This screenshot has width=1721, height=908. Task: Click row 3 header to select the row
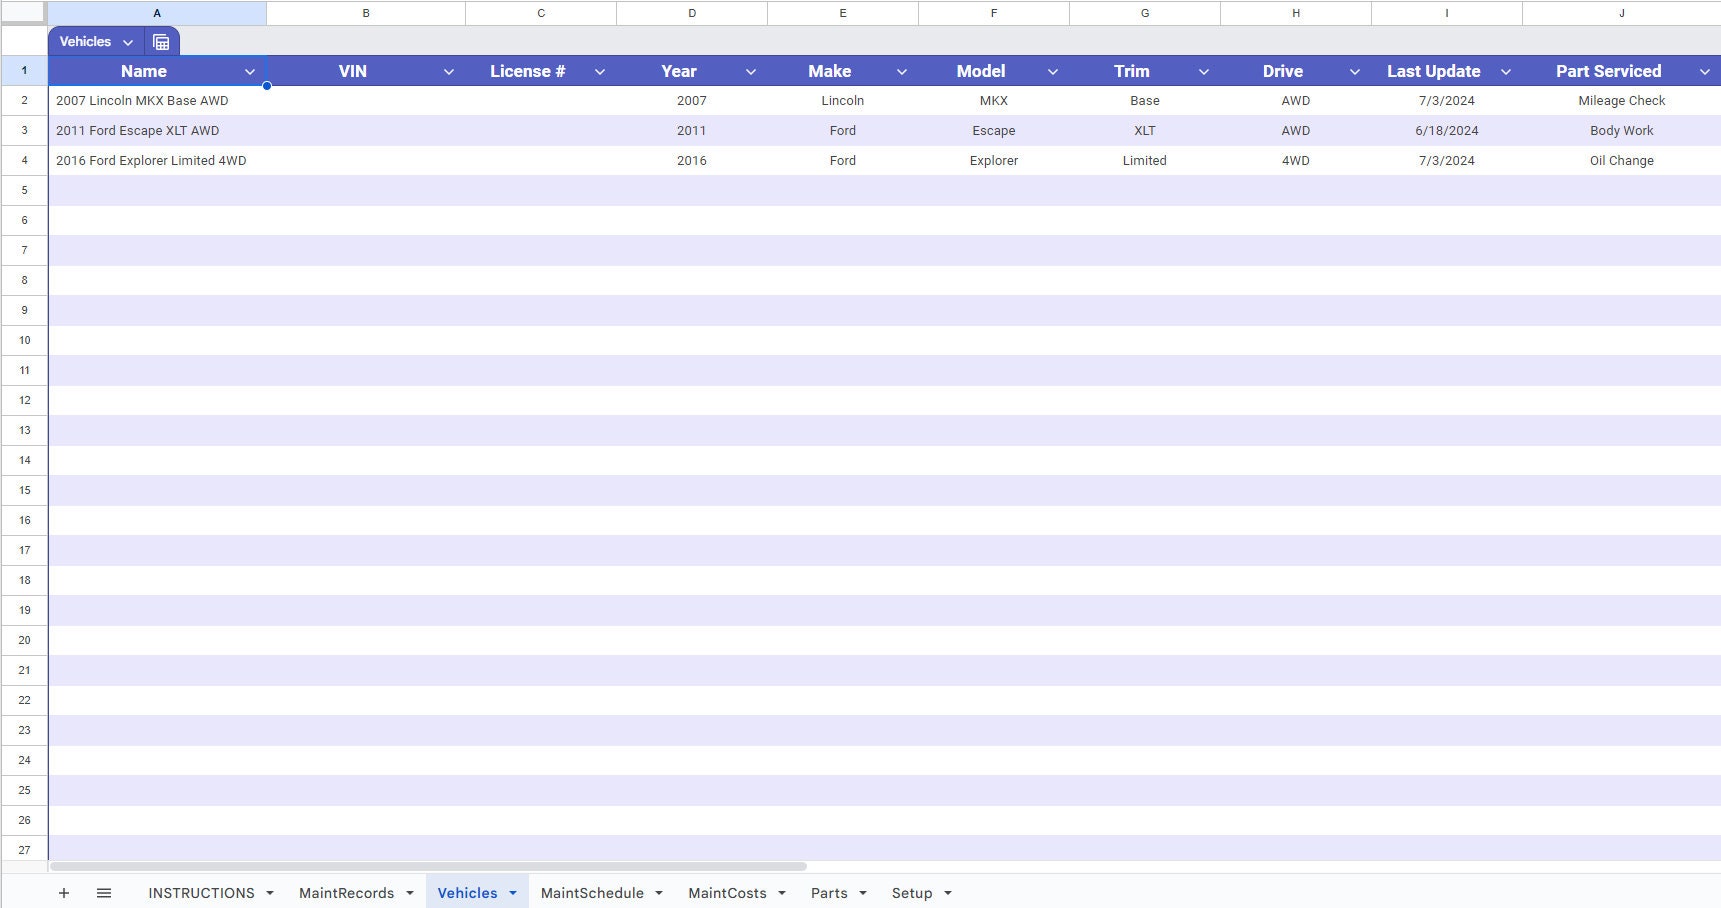point(24,130)
